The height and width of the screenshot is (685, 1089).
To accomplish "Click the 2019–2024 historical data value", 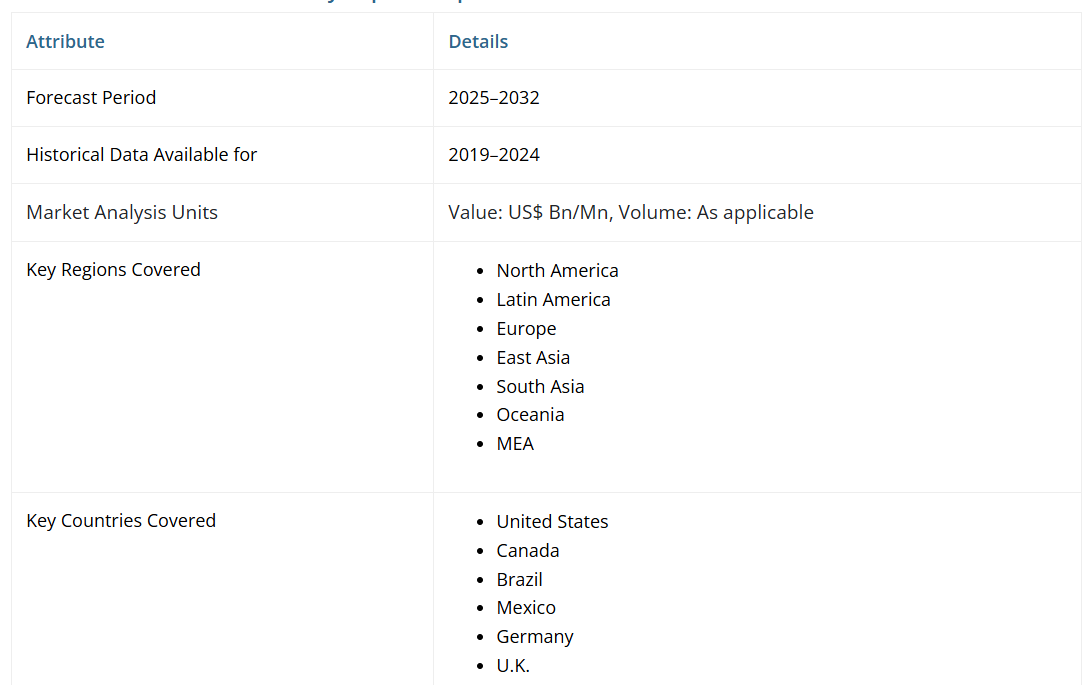I will [x=494, y=155].
